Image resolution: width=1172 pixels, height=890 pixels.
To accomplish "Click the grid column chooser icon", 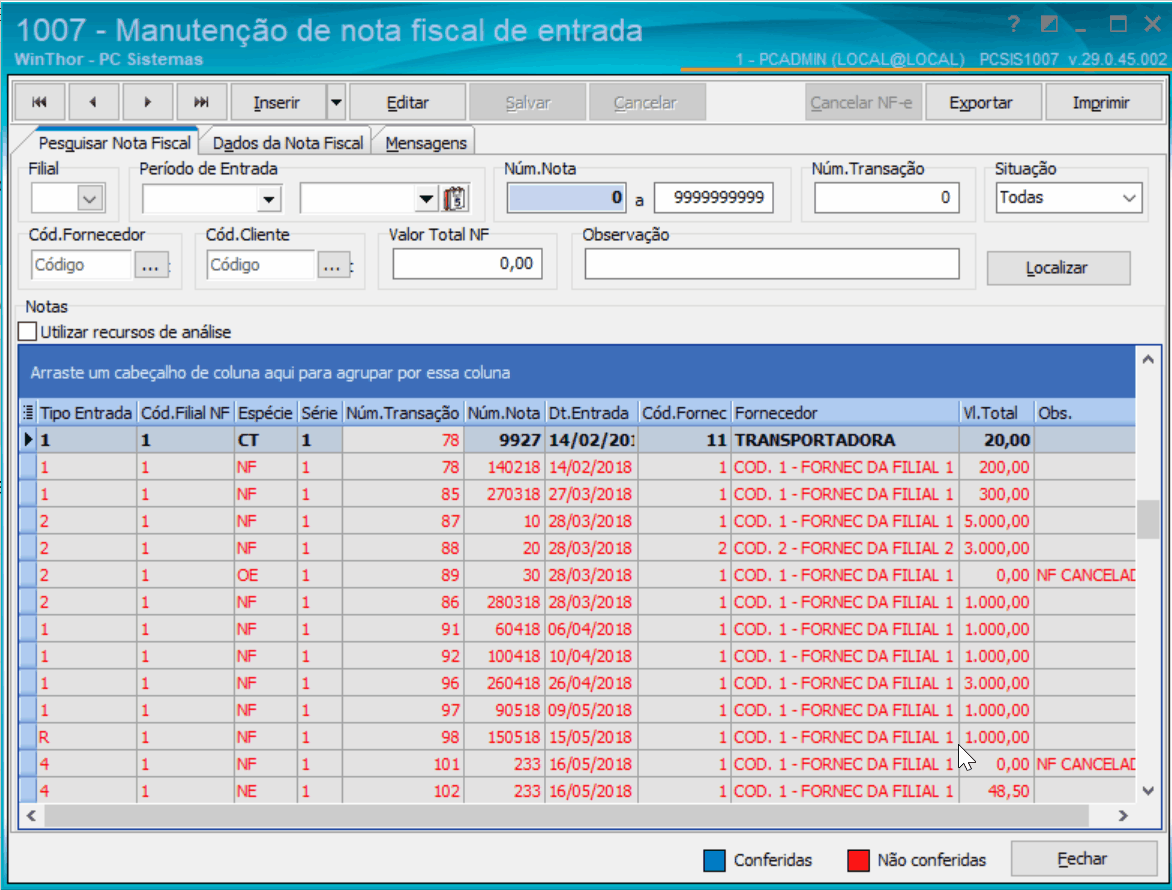I will tap(28, 412).
